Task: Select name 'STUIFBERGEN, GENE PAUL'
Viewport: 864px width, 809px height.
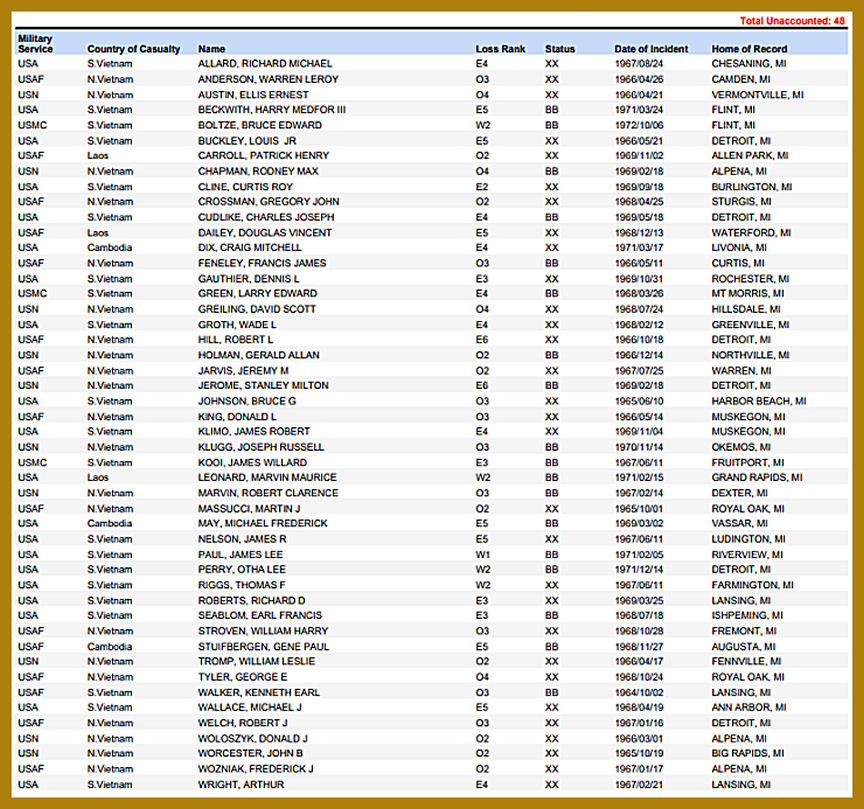Action: click(x=264, y=646)
